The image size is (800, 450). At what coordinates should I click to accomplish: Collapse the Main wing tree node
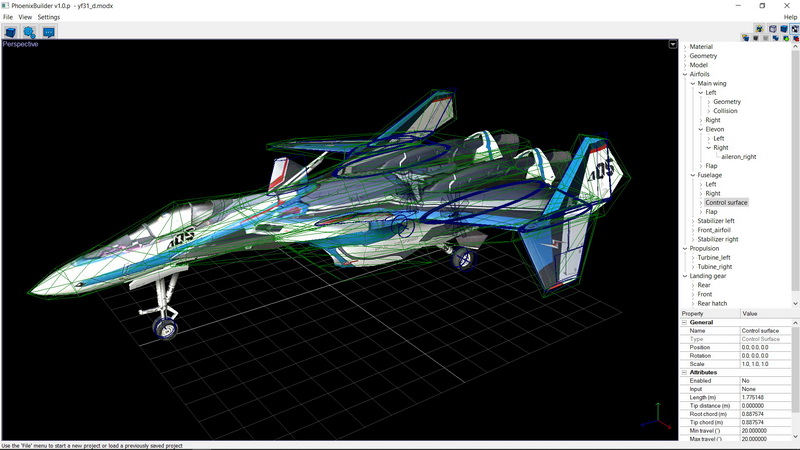click(x=693, y=84)
